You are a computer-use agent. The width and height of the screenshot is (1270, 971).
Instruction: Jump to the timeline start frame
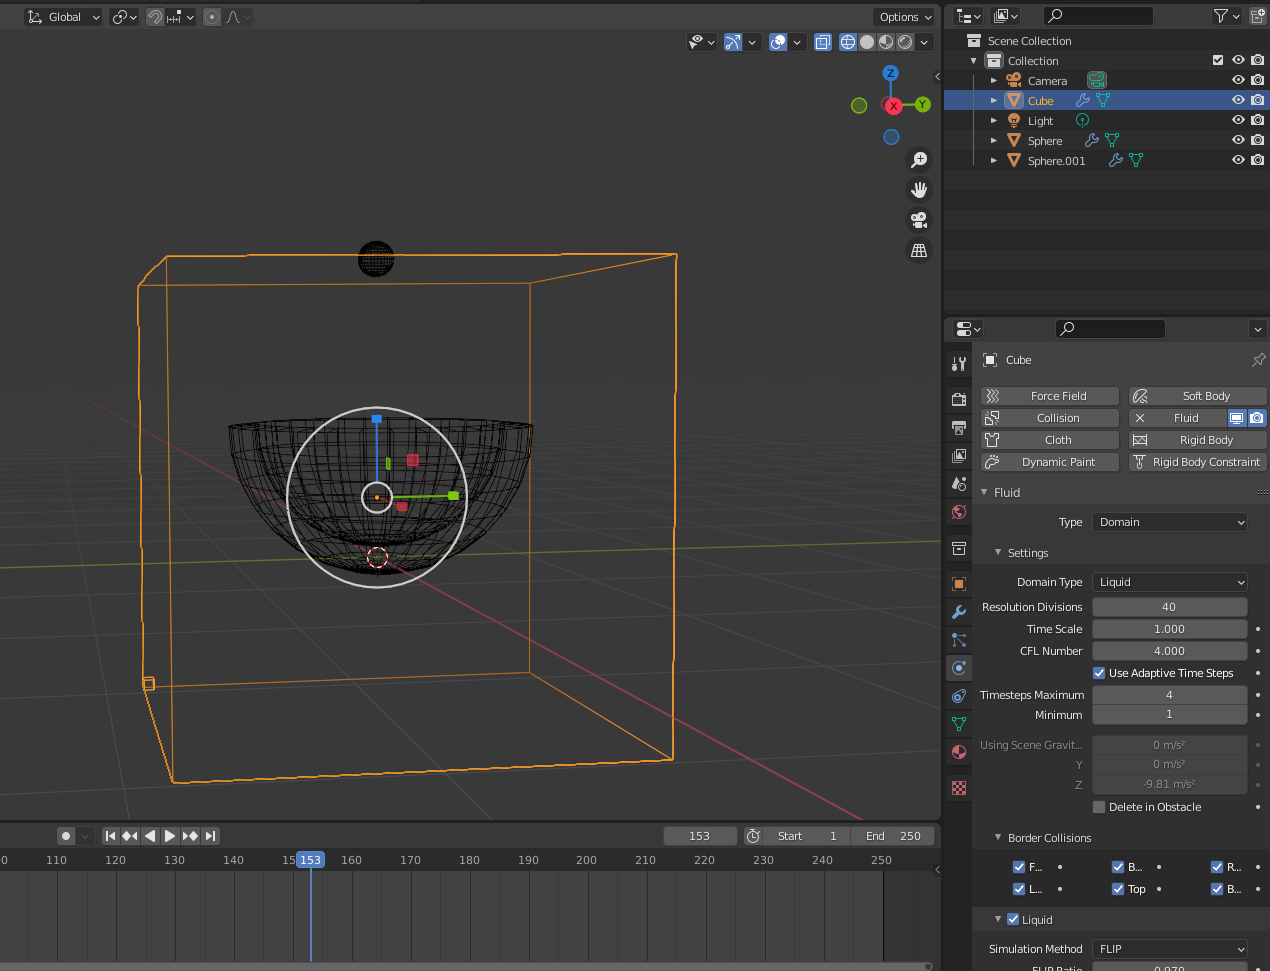coord(111,836)
